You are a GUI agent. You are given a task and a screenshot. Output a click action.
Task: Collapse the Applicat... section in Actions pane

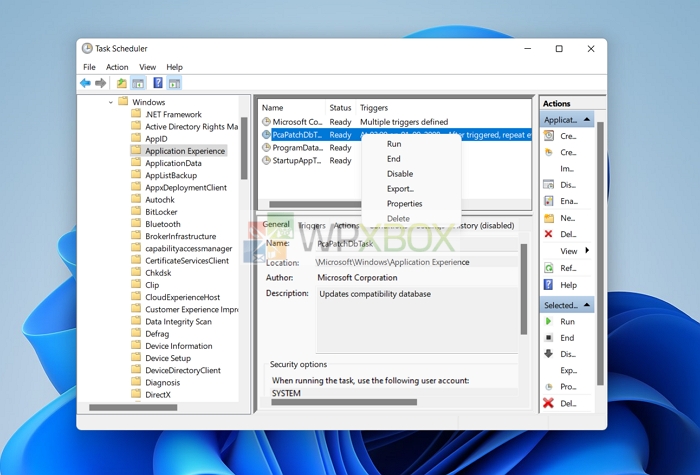point(587,119)
